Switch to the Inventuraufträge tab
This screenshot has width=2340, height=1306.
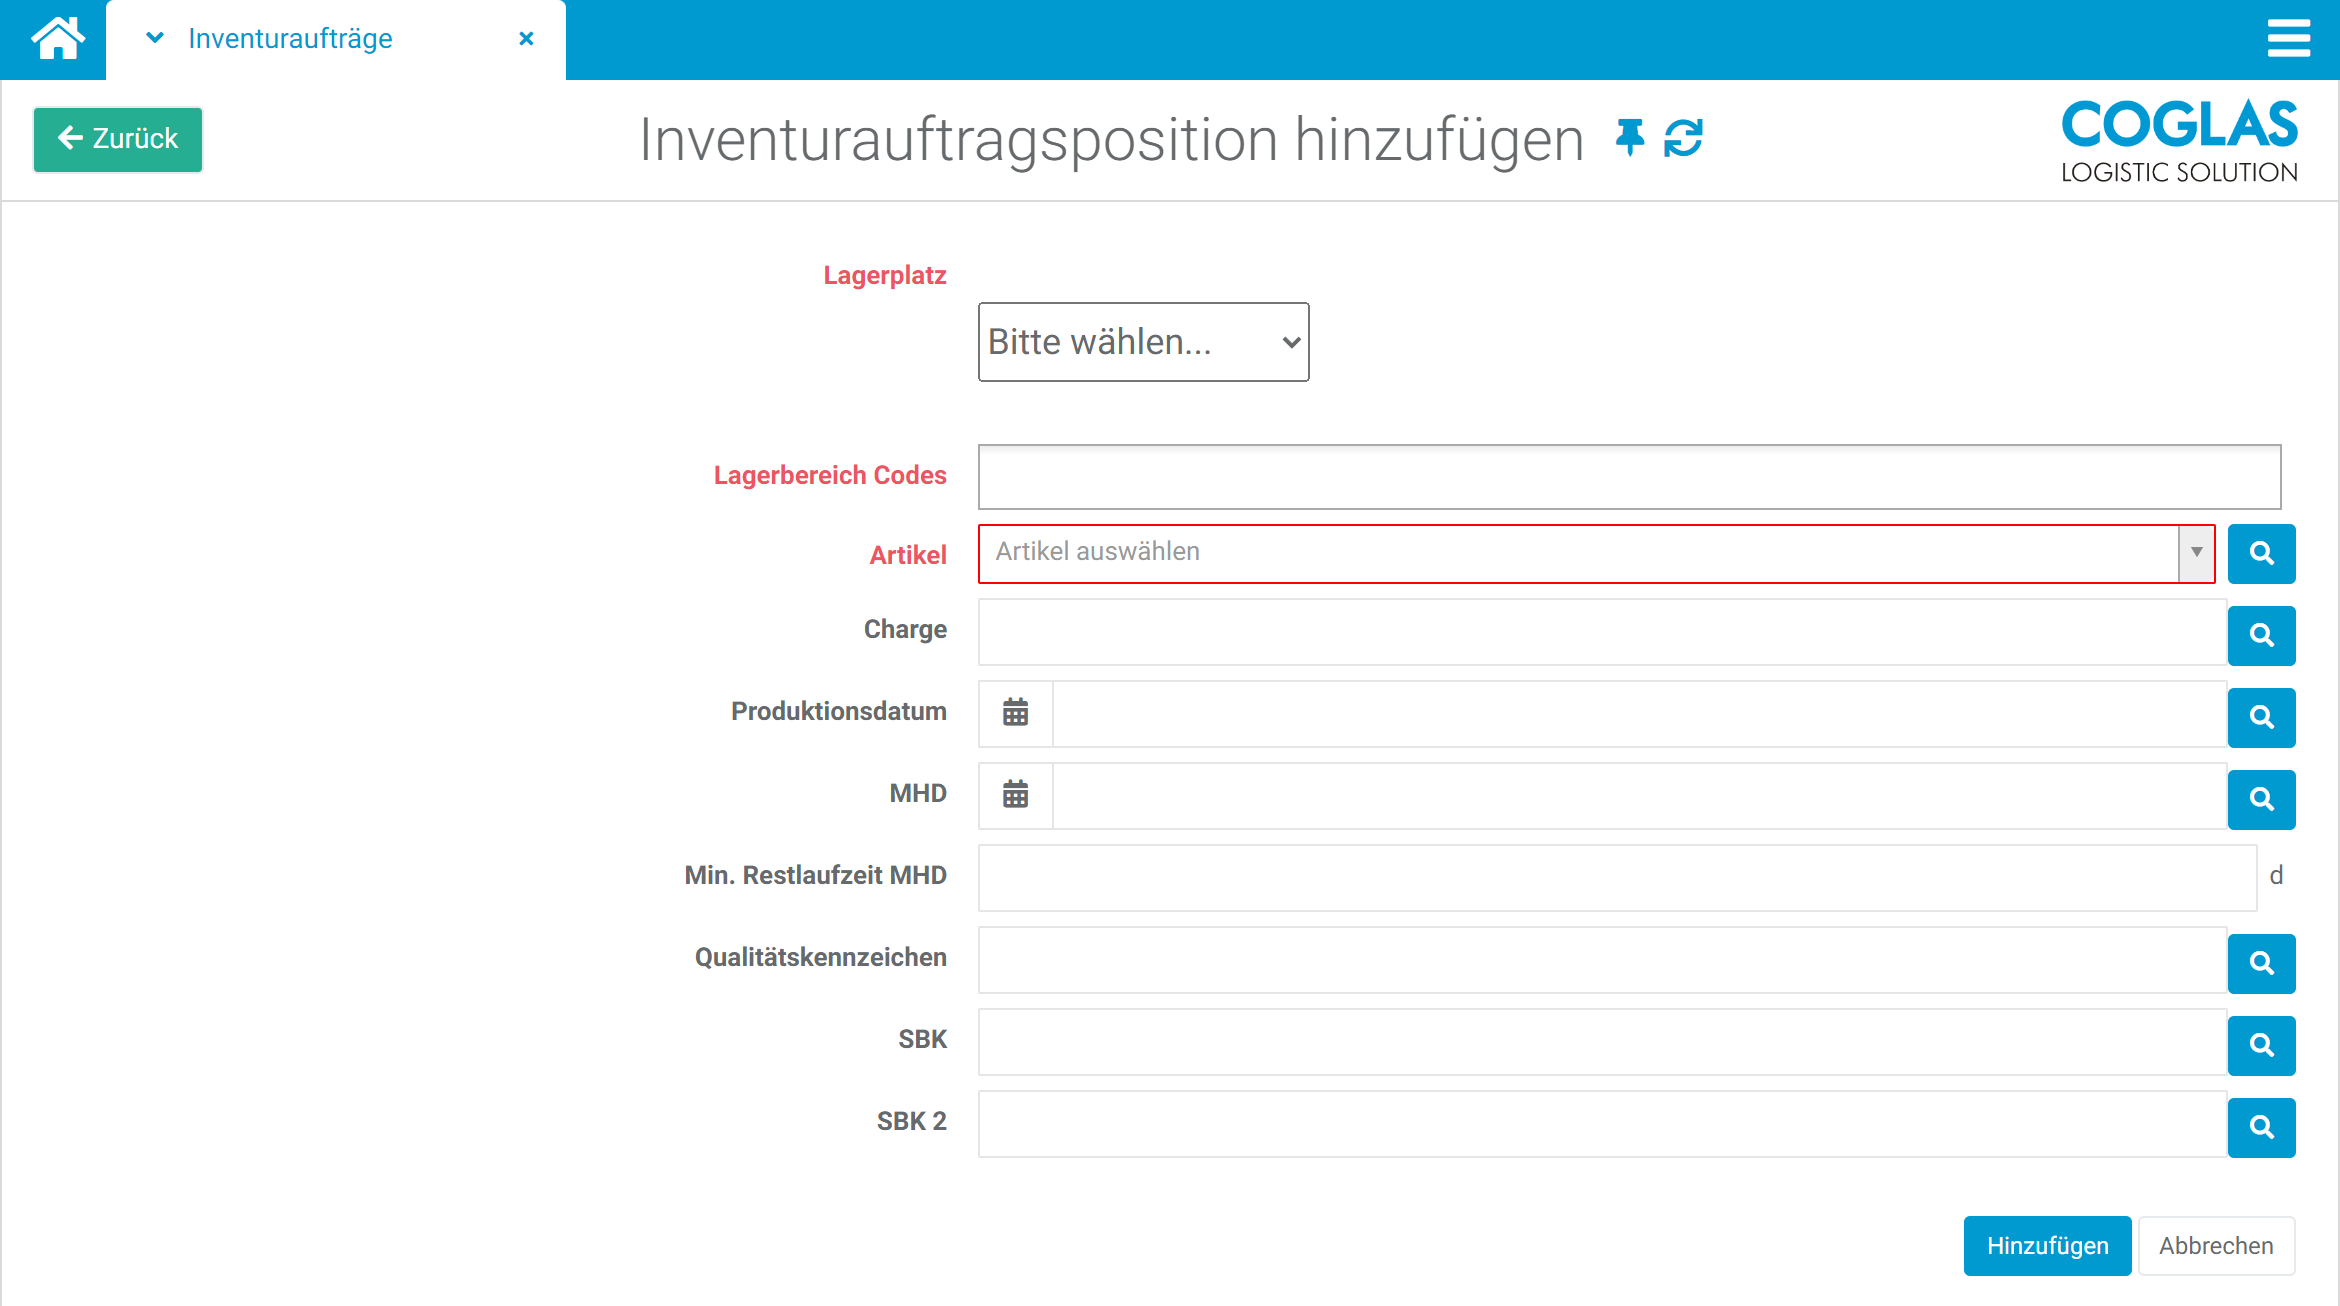pos(290,38)
